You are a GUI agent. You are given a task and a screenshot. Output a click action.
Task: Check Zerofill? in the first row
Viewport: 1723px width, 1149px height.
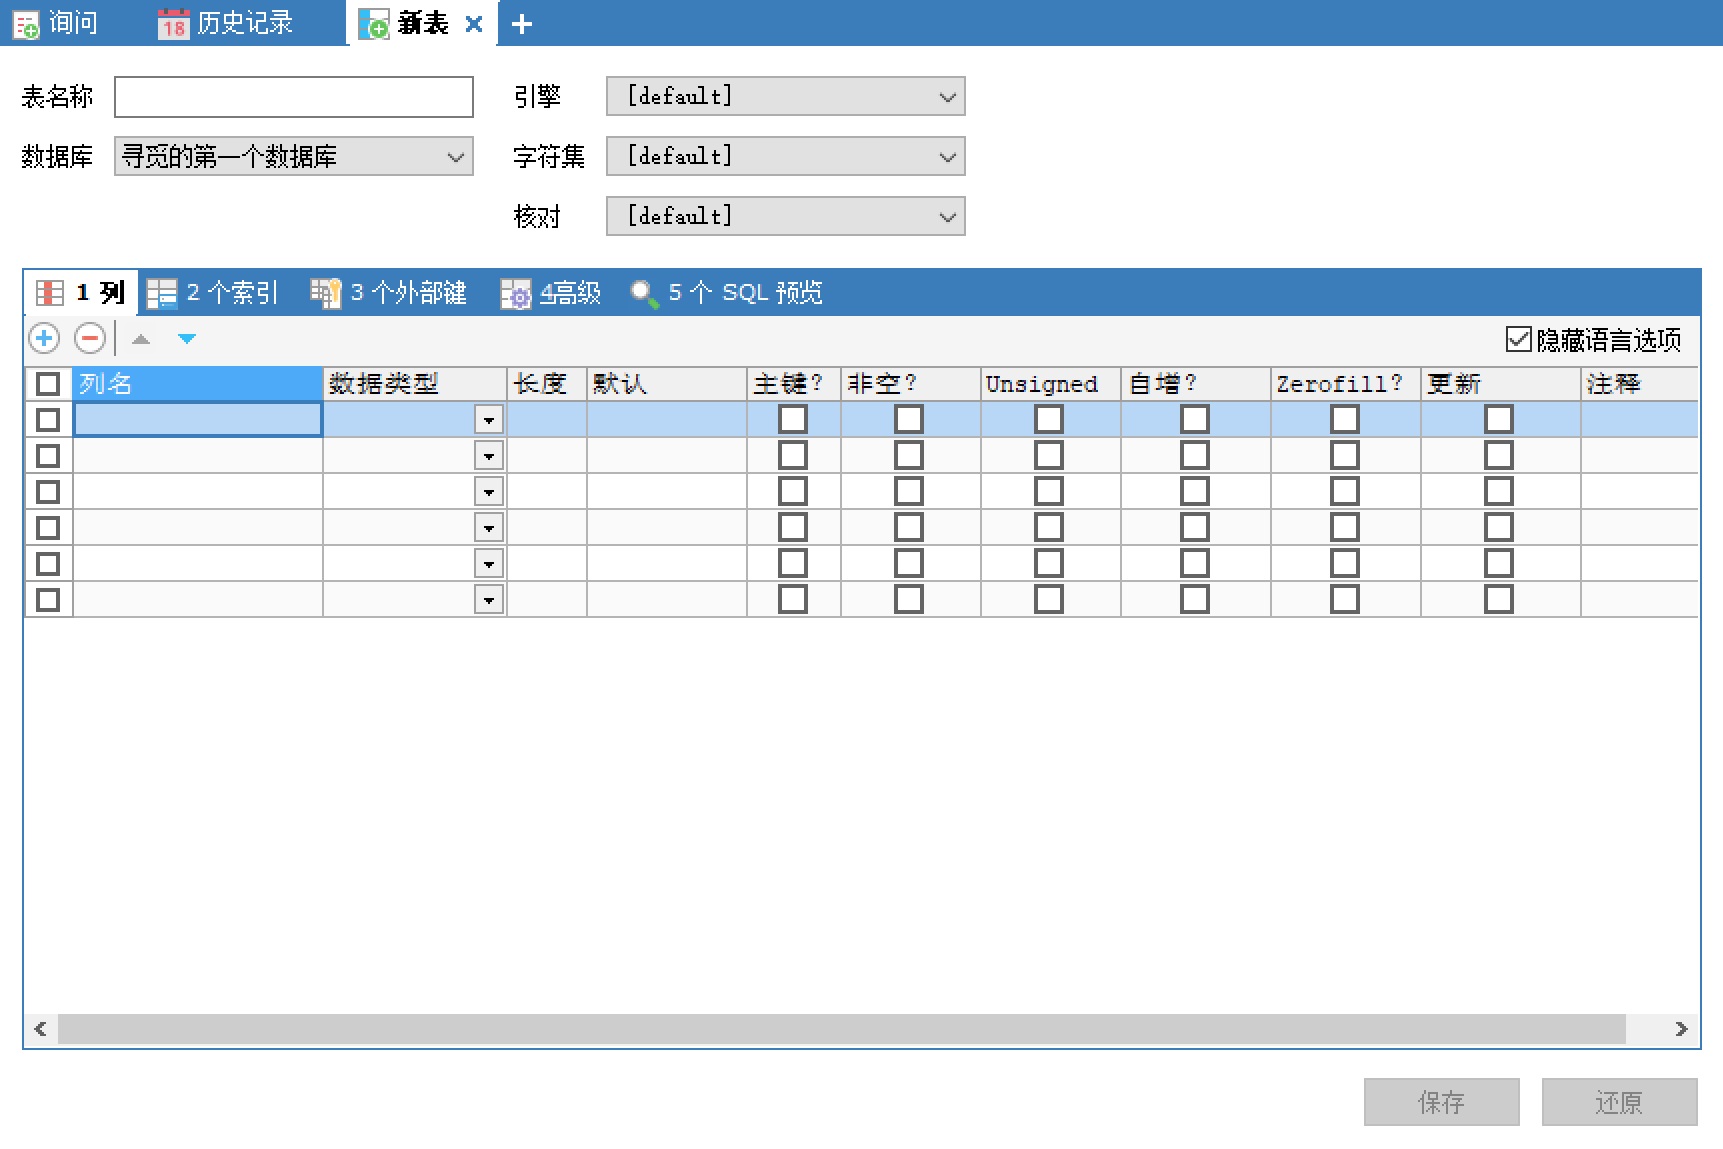[x=1345, y=419]
